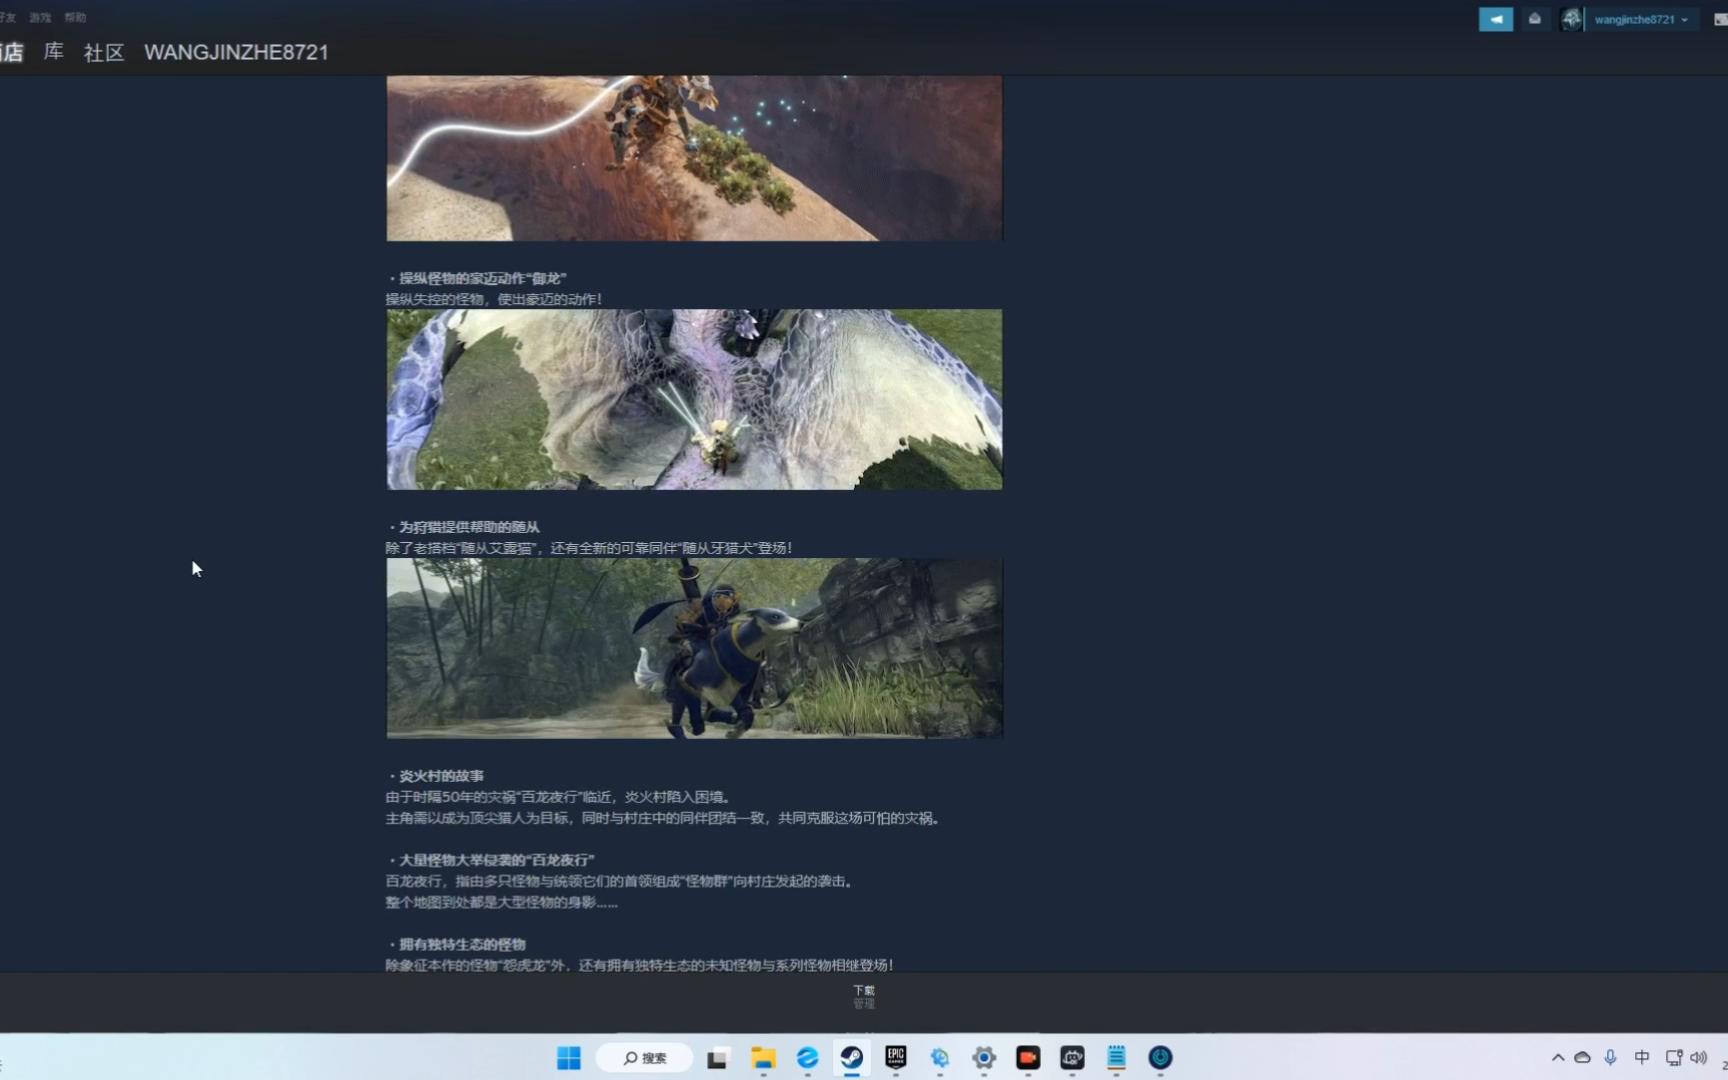Open the WANGJINZHE8721 profile tab

[236, 52]
